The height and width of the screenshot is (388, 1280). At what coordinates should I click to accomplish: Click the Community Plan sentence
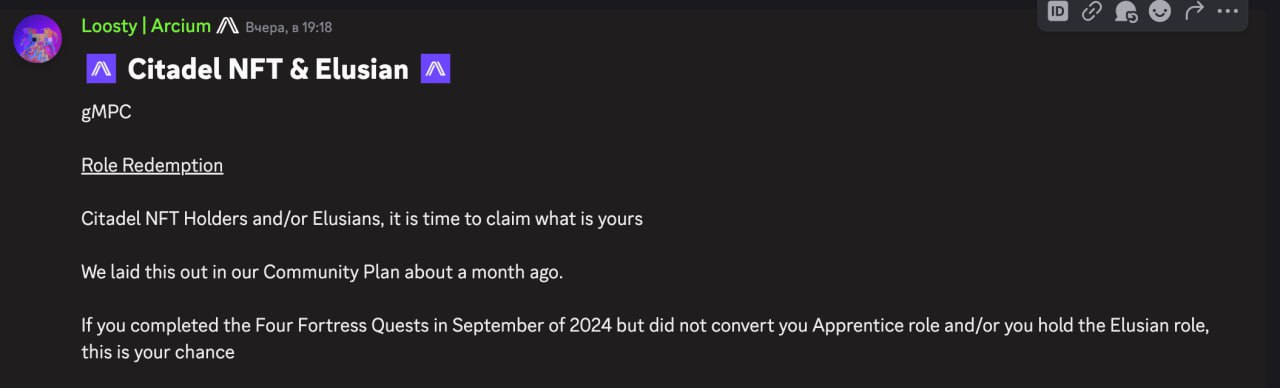(x=322, y=272)
